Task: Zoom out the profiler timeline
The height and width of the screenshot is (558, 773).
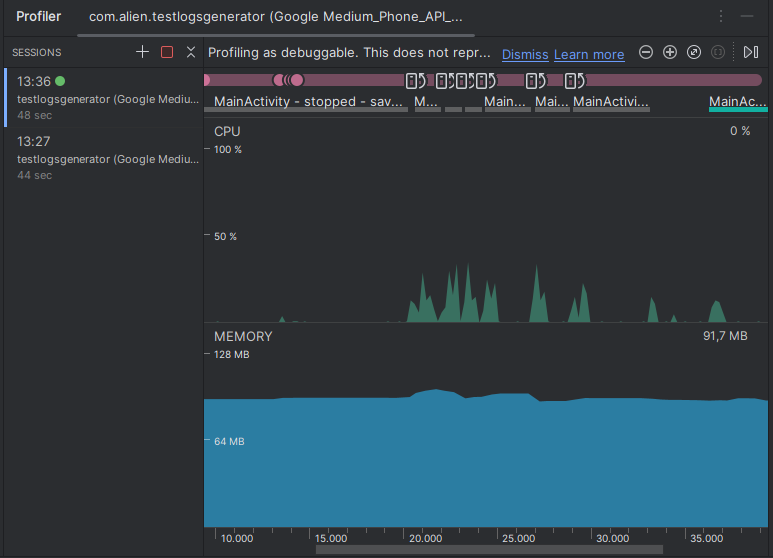Action: point(646,52)
